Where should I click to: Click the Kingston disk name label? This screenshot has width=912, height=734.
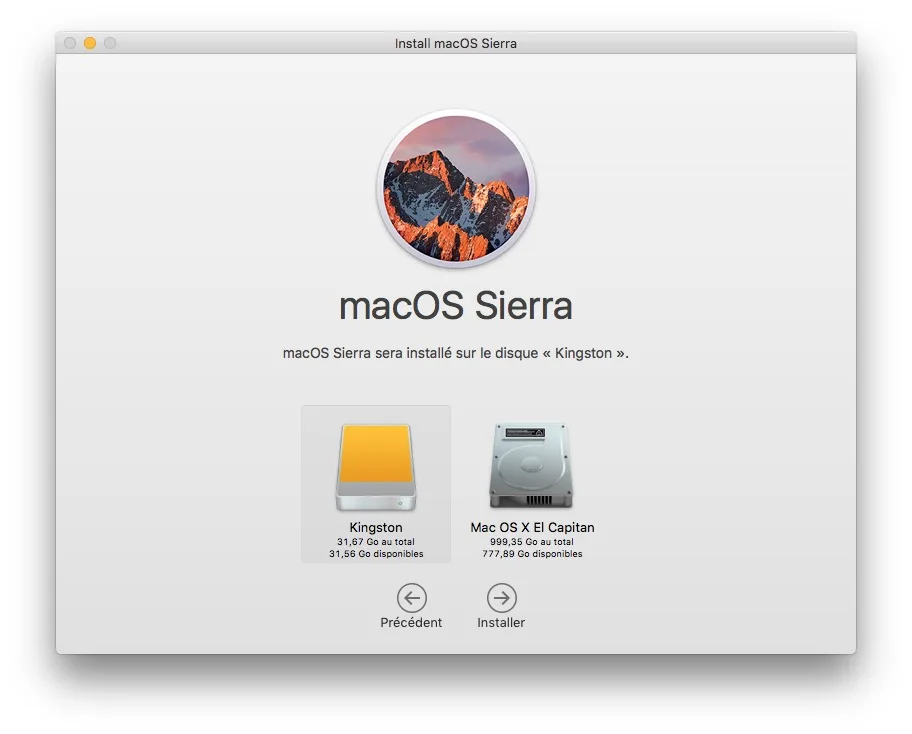click(x=375, y=527)
